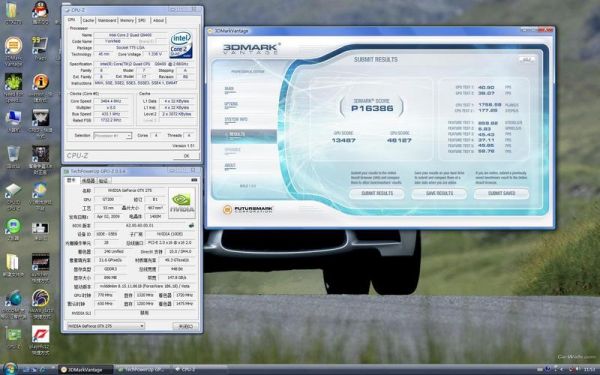Open the red-striped playerfs desktop shortcut
This screenshot has width=600, height=375.
point(41,335)
